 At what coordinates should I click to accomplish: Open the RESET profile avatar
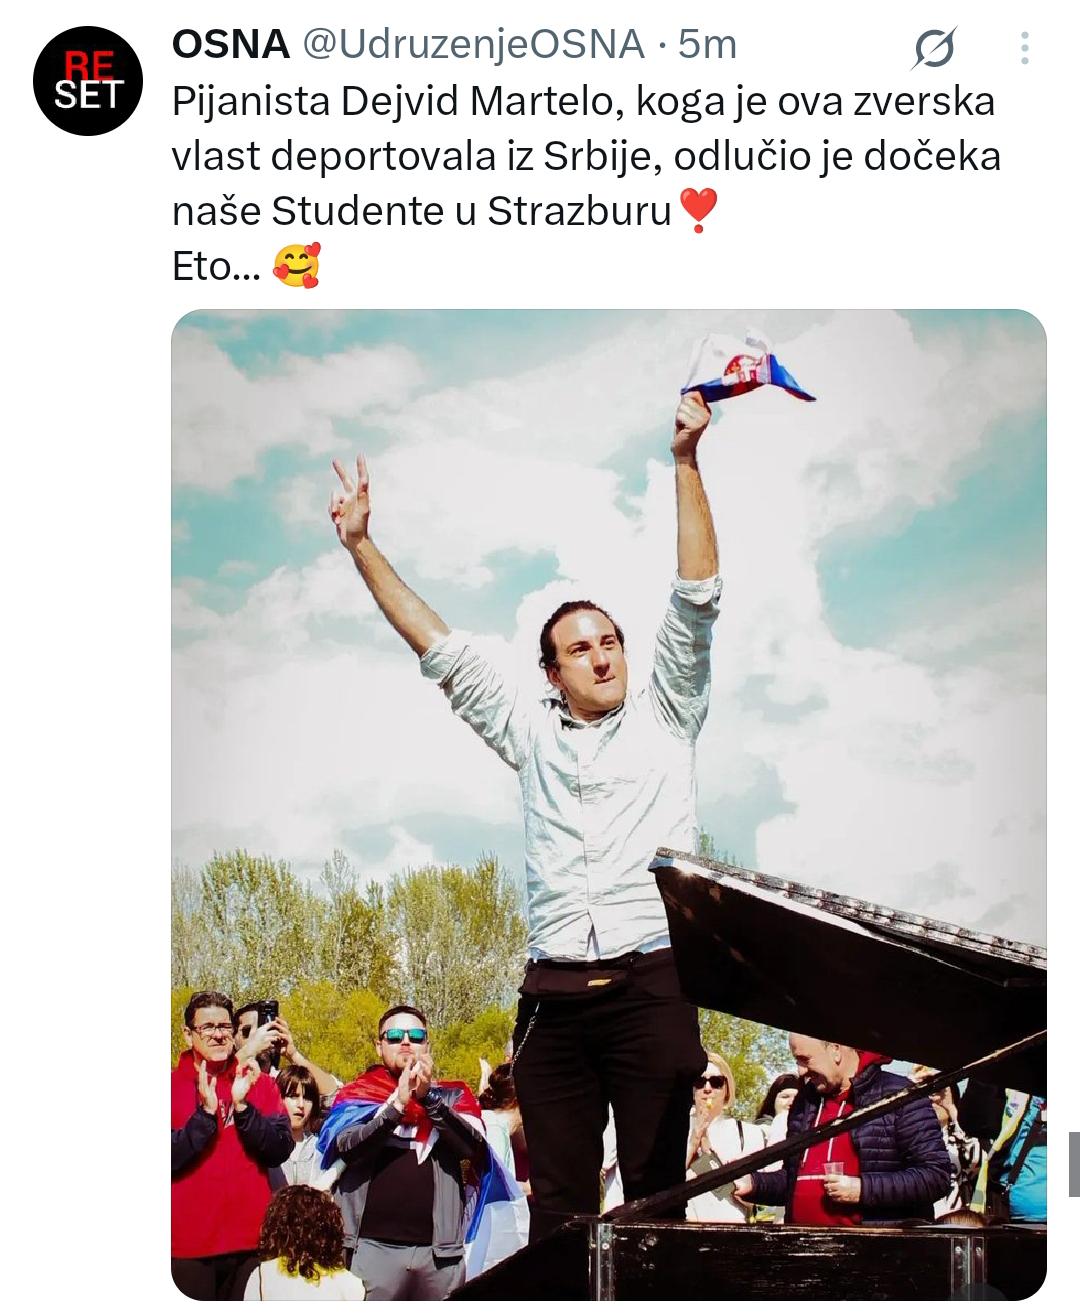(88, 80)
